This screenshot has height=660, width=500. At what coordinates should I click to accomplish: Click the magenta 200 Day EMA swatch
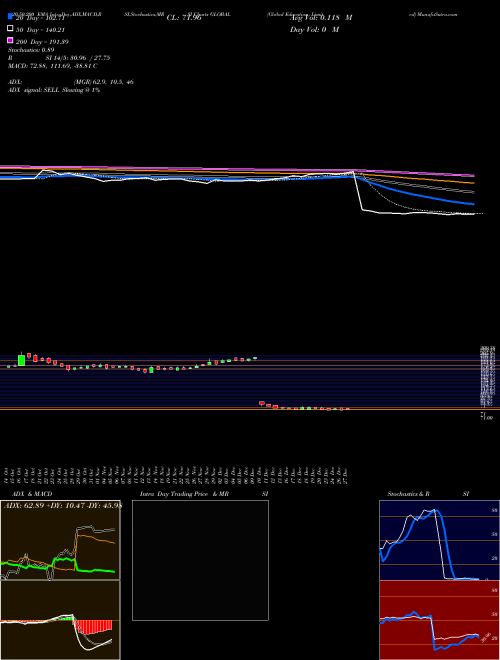click(10, 40)
